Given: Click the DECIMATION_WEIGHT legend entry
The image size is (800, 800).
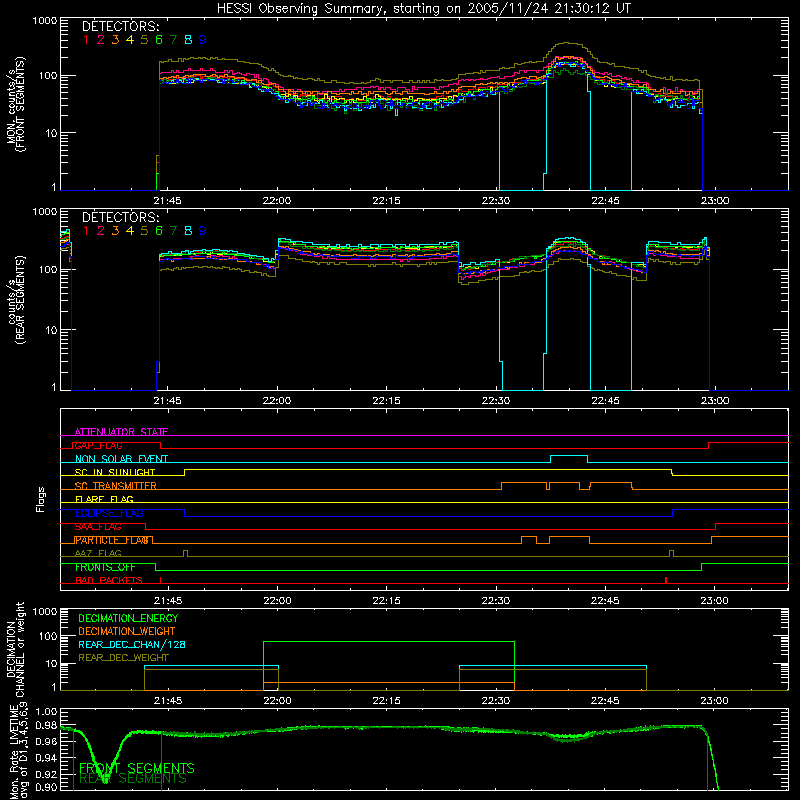Looking at the screenshot, I should click(x=127, y=632).
